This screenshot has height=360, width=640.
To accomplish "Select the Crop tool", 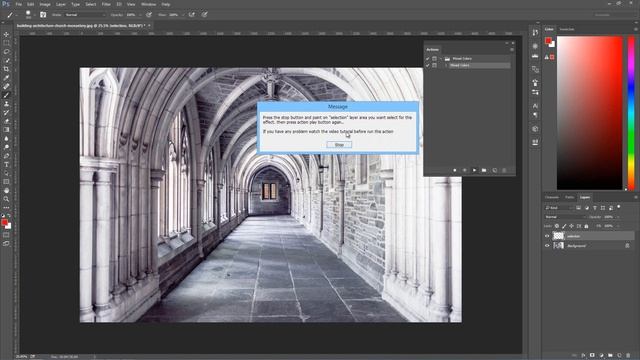I will coord(6,69).
